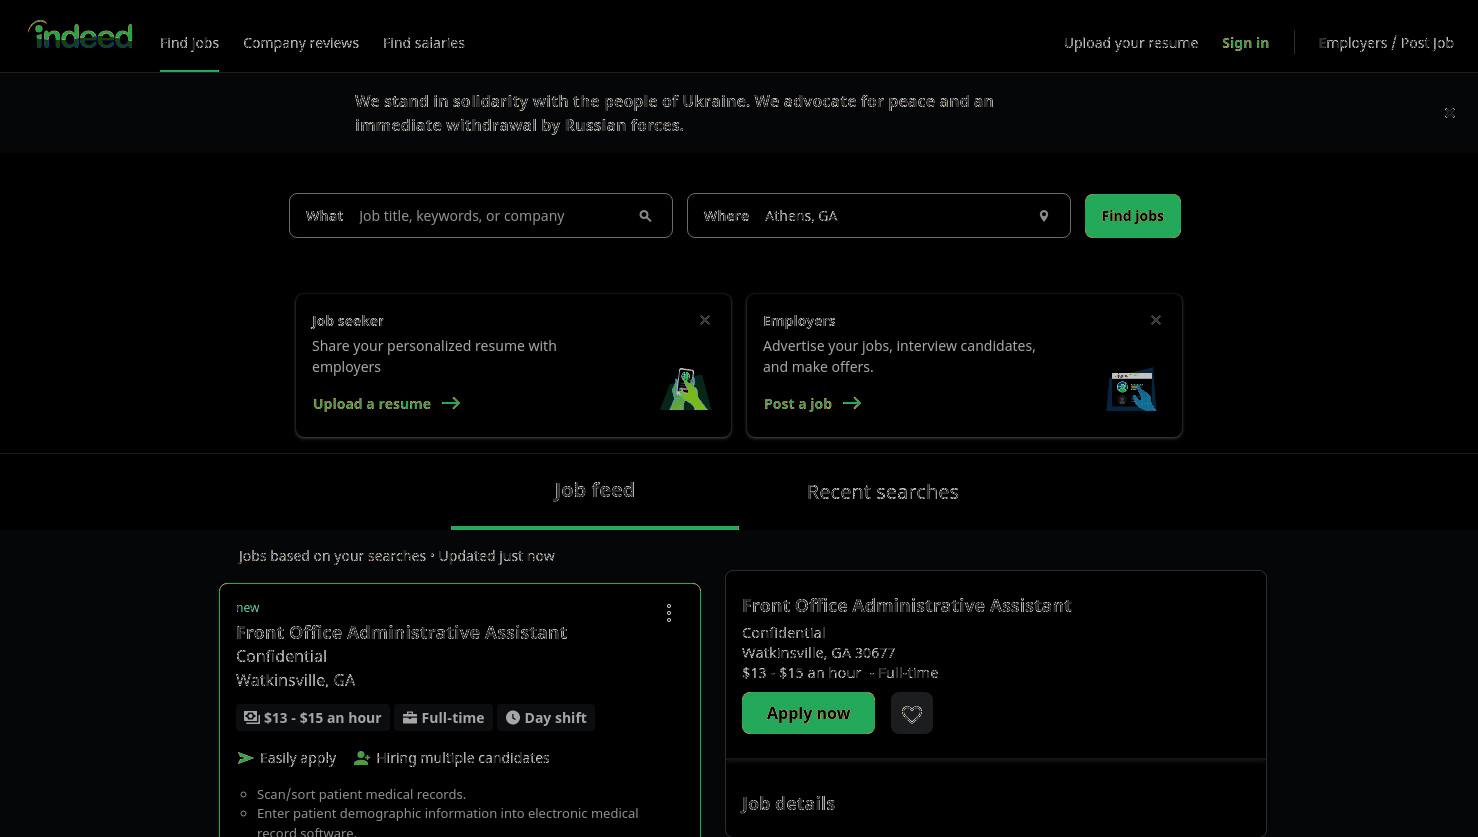Screen dimensions: 1478x837
Task: Click Hiring multiple candidates label
Action: [x=463, y=758]
